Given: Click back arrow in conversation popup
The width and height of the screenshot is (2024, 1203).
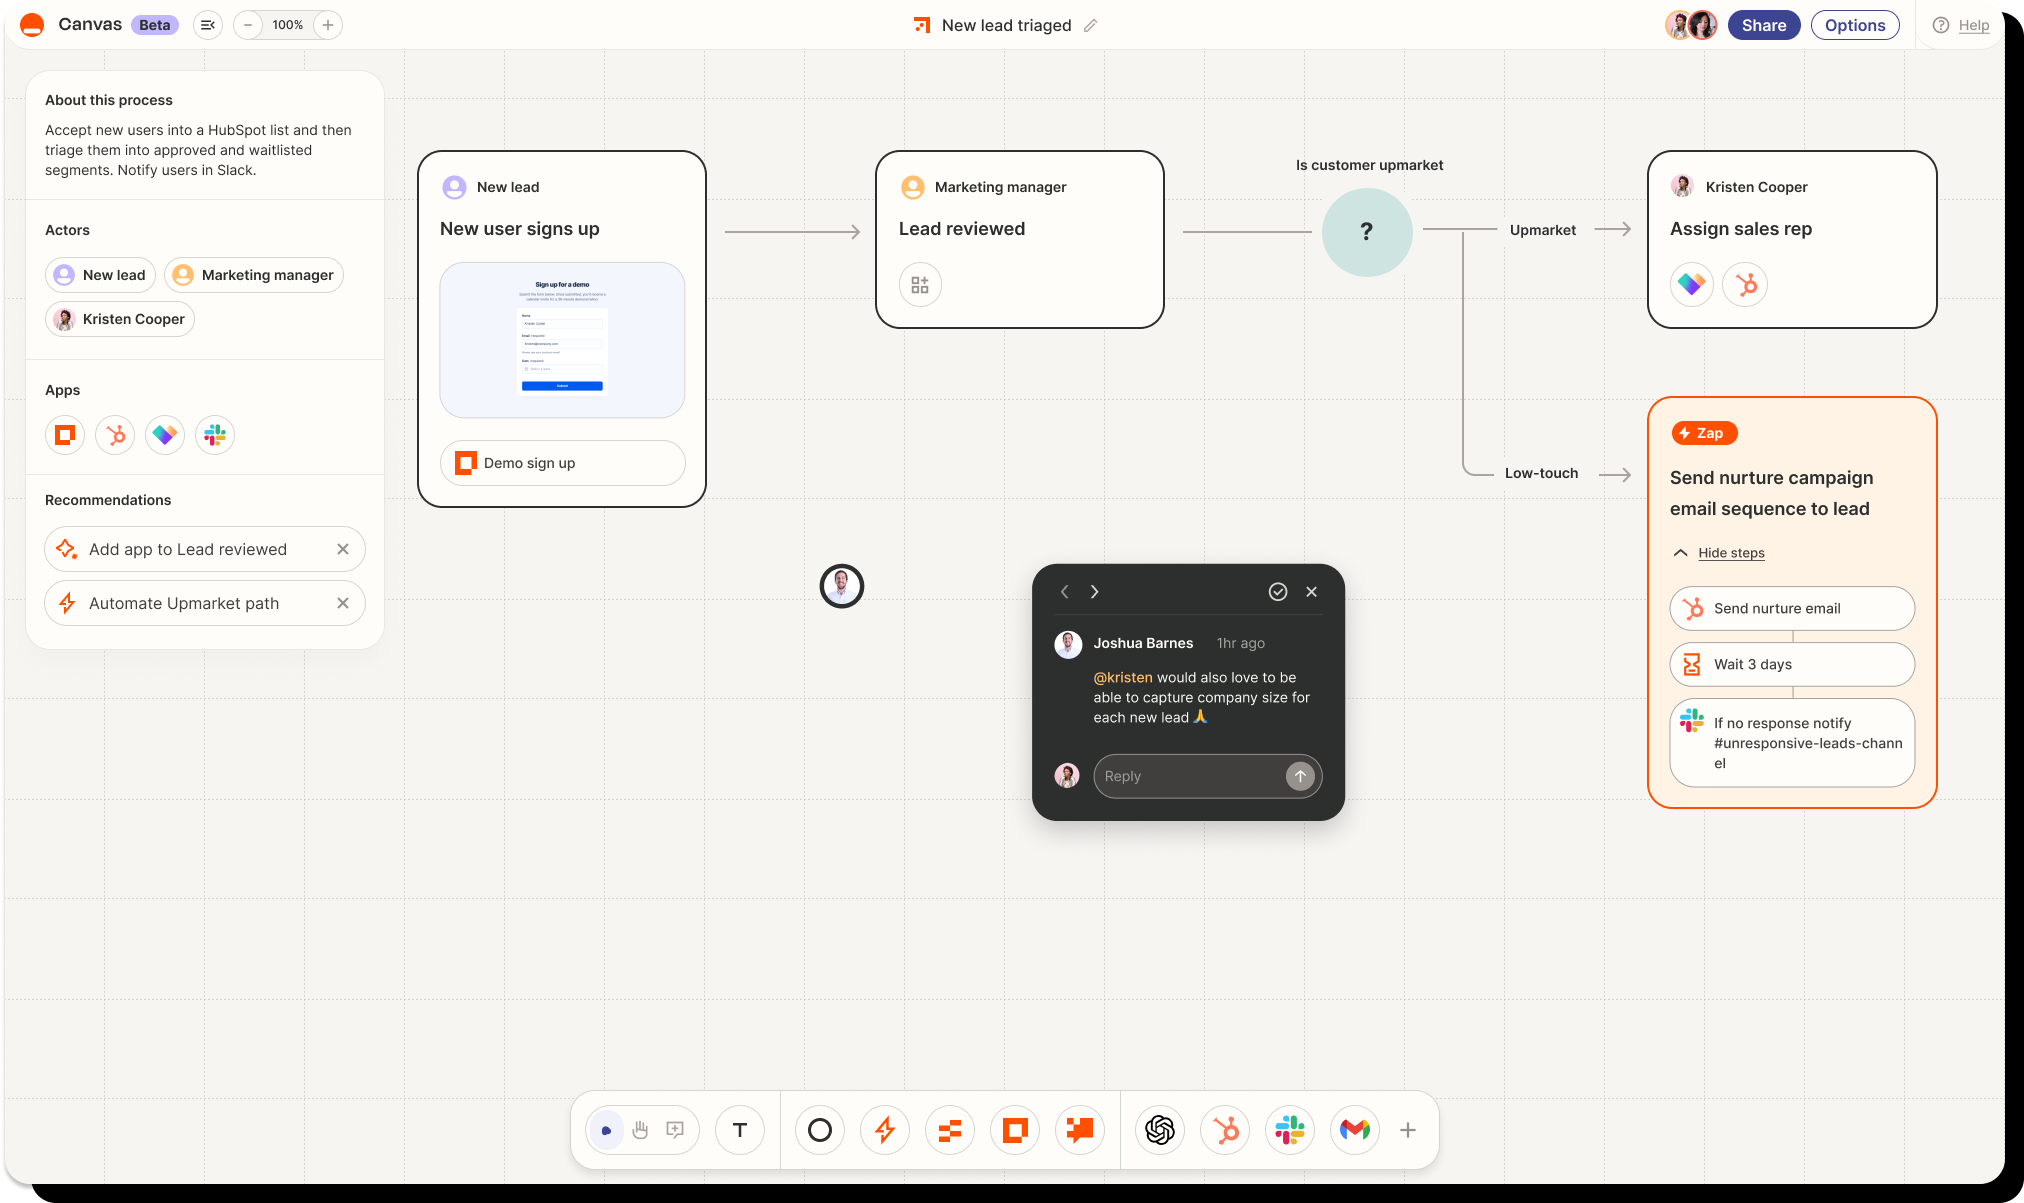Looking at the screenshot, I should [1066, 591].
